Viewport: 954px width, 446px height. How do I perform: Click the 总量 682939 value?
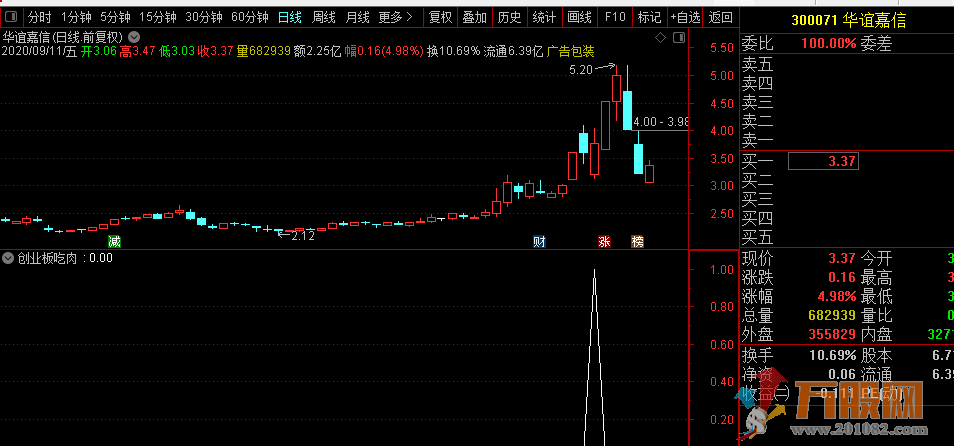click(832, 315)
